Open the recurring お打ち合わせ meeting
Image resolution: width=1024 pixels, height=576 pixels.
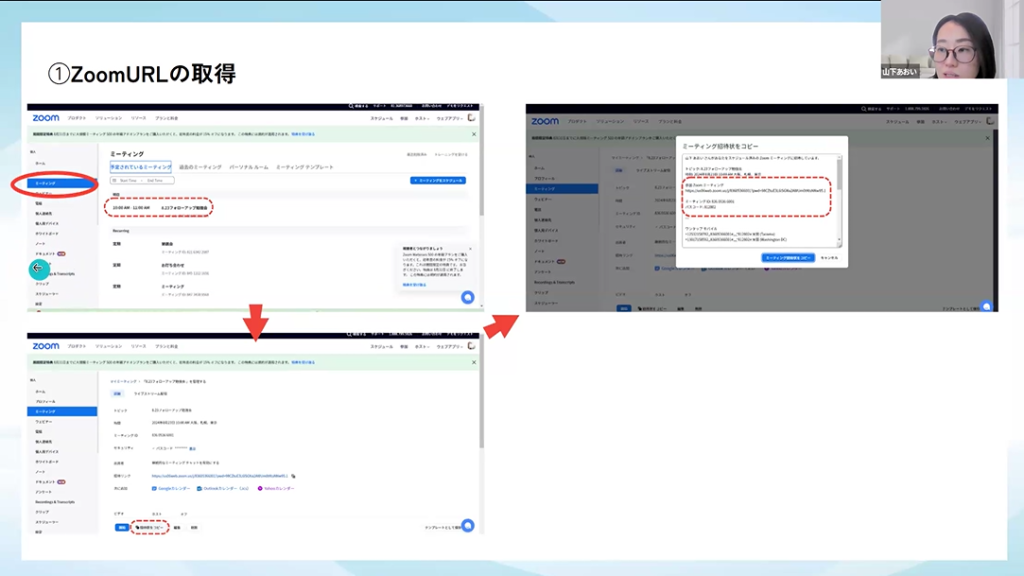[173, 266]
